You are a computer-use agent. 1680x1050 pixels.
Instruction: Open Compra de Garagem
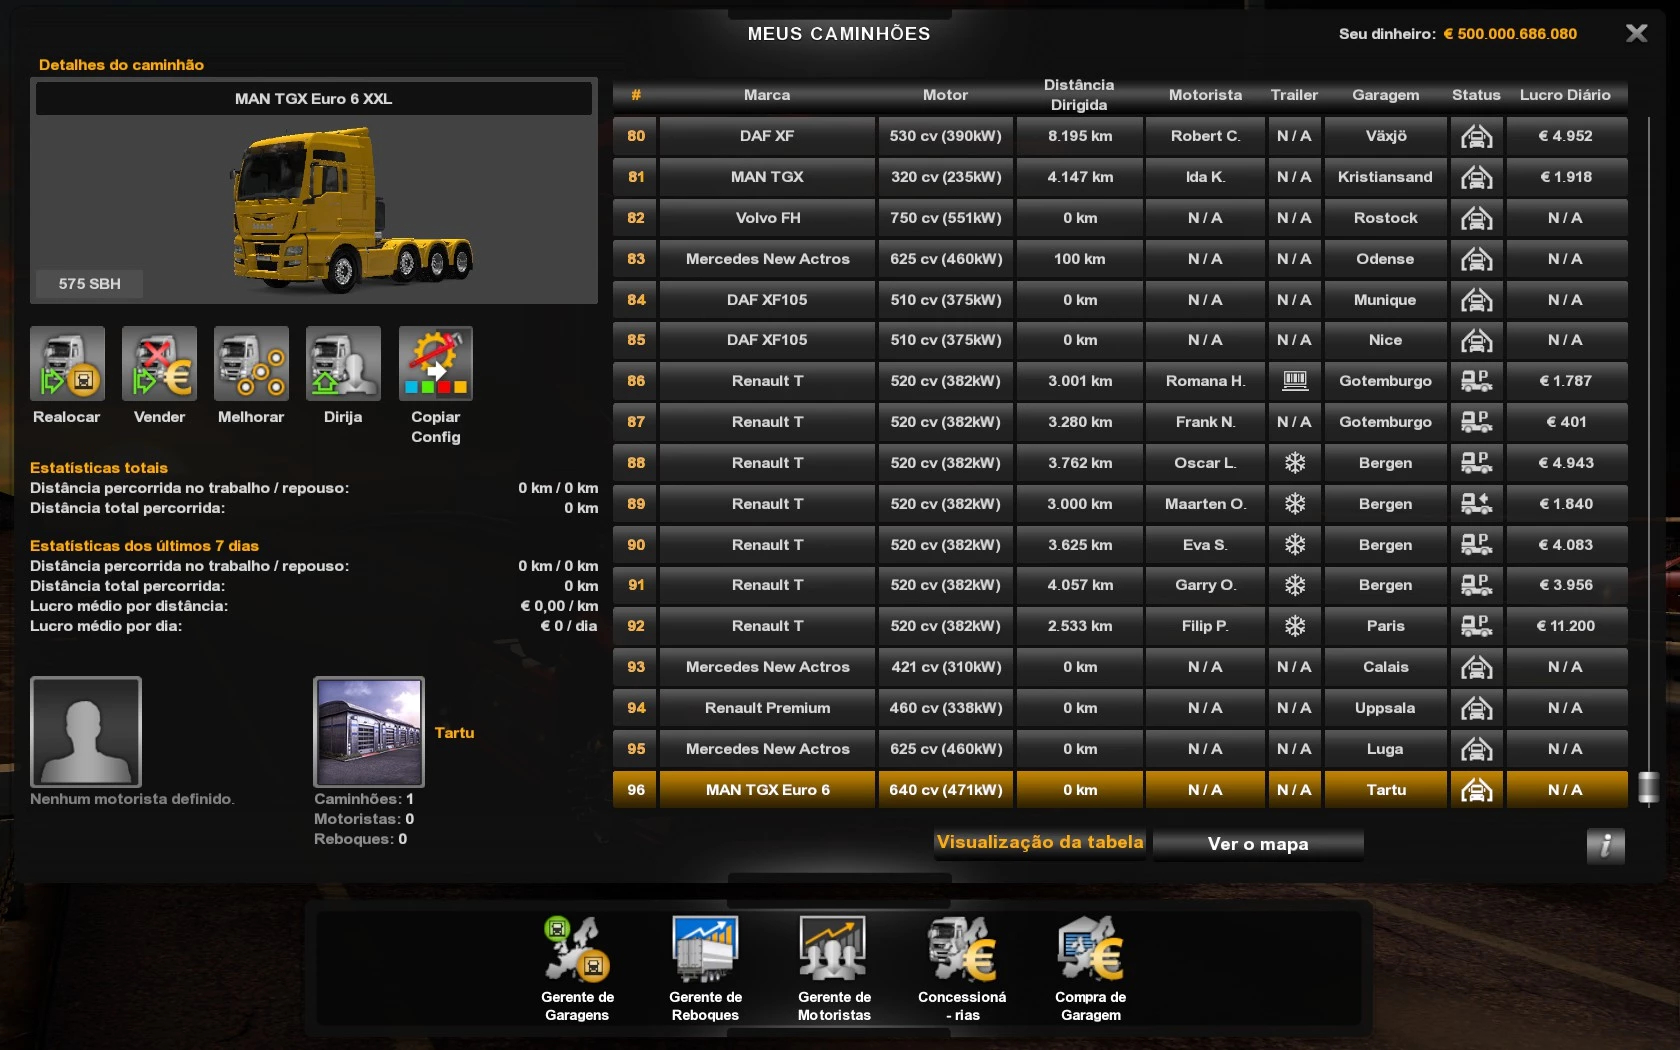coord(1090,950)
